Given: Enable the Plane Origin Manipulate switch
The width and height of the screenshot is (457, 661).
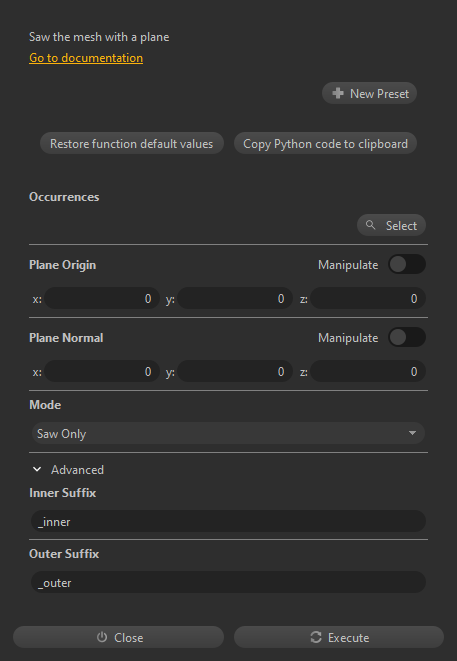Looking at the screenshot, I should 407,264.
